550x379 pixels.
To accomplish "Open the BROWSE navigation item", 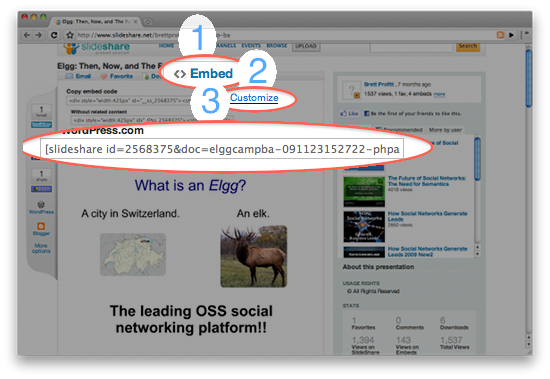I will (277, 46).
